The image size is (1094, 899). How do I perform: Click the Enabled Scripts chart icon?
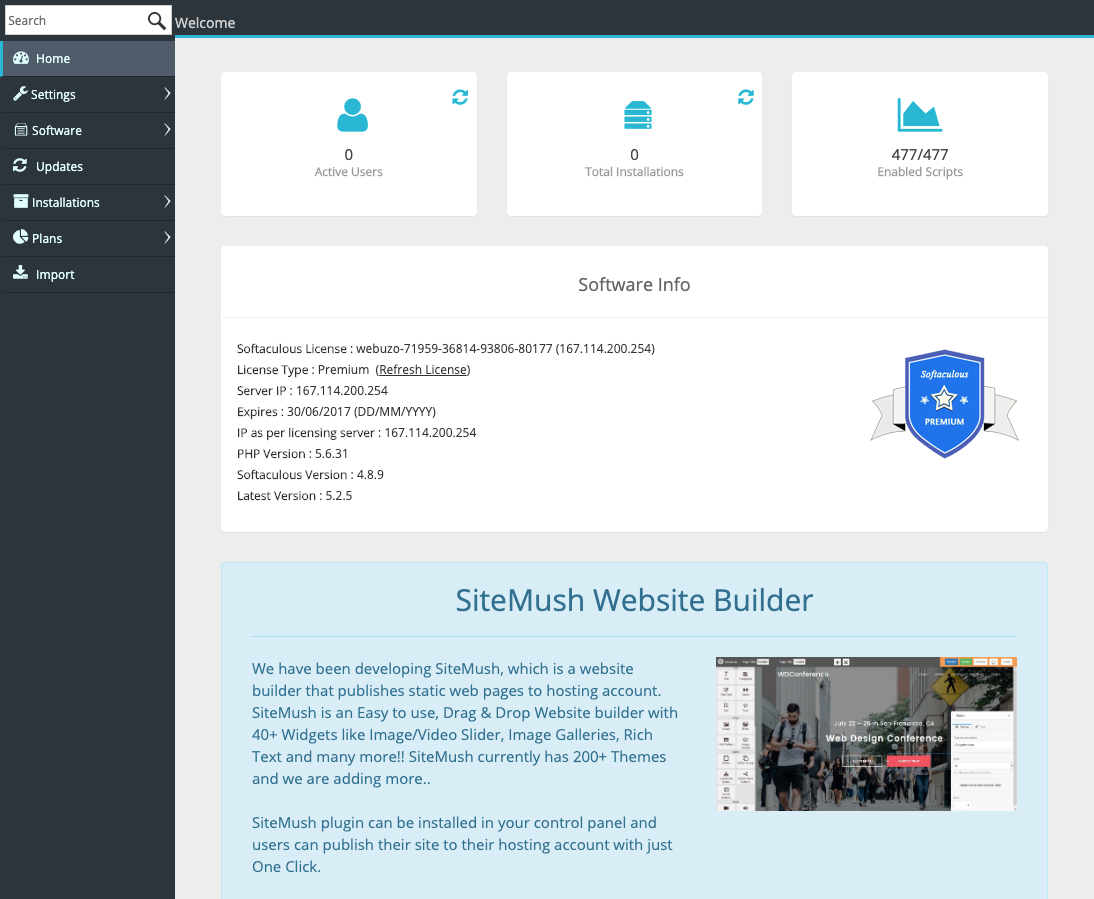(x=919, y=114)
